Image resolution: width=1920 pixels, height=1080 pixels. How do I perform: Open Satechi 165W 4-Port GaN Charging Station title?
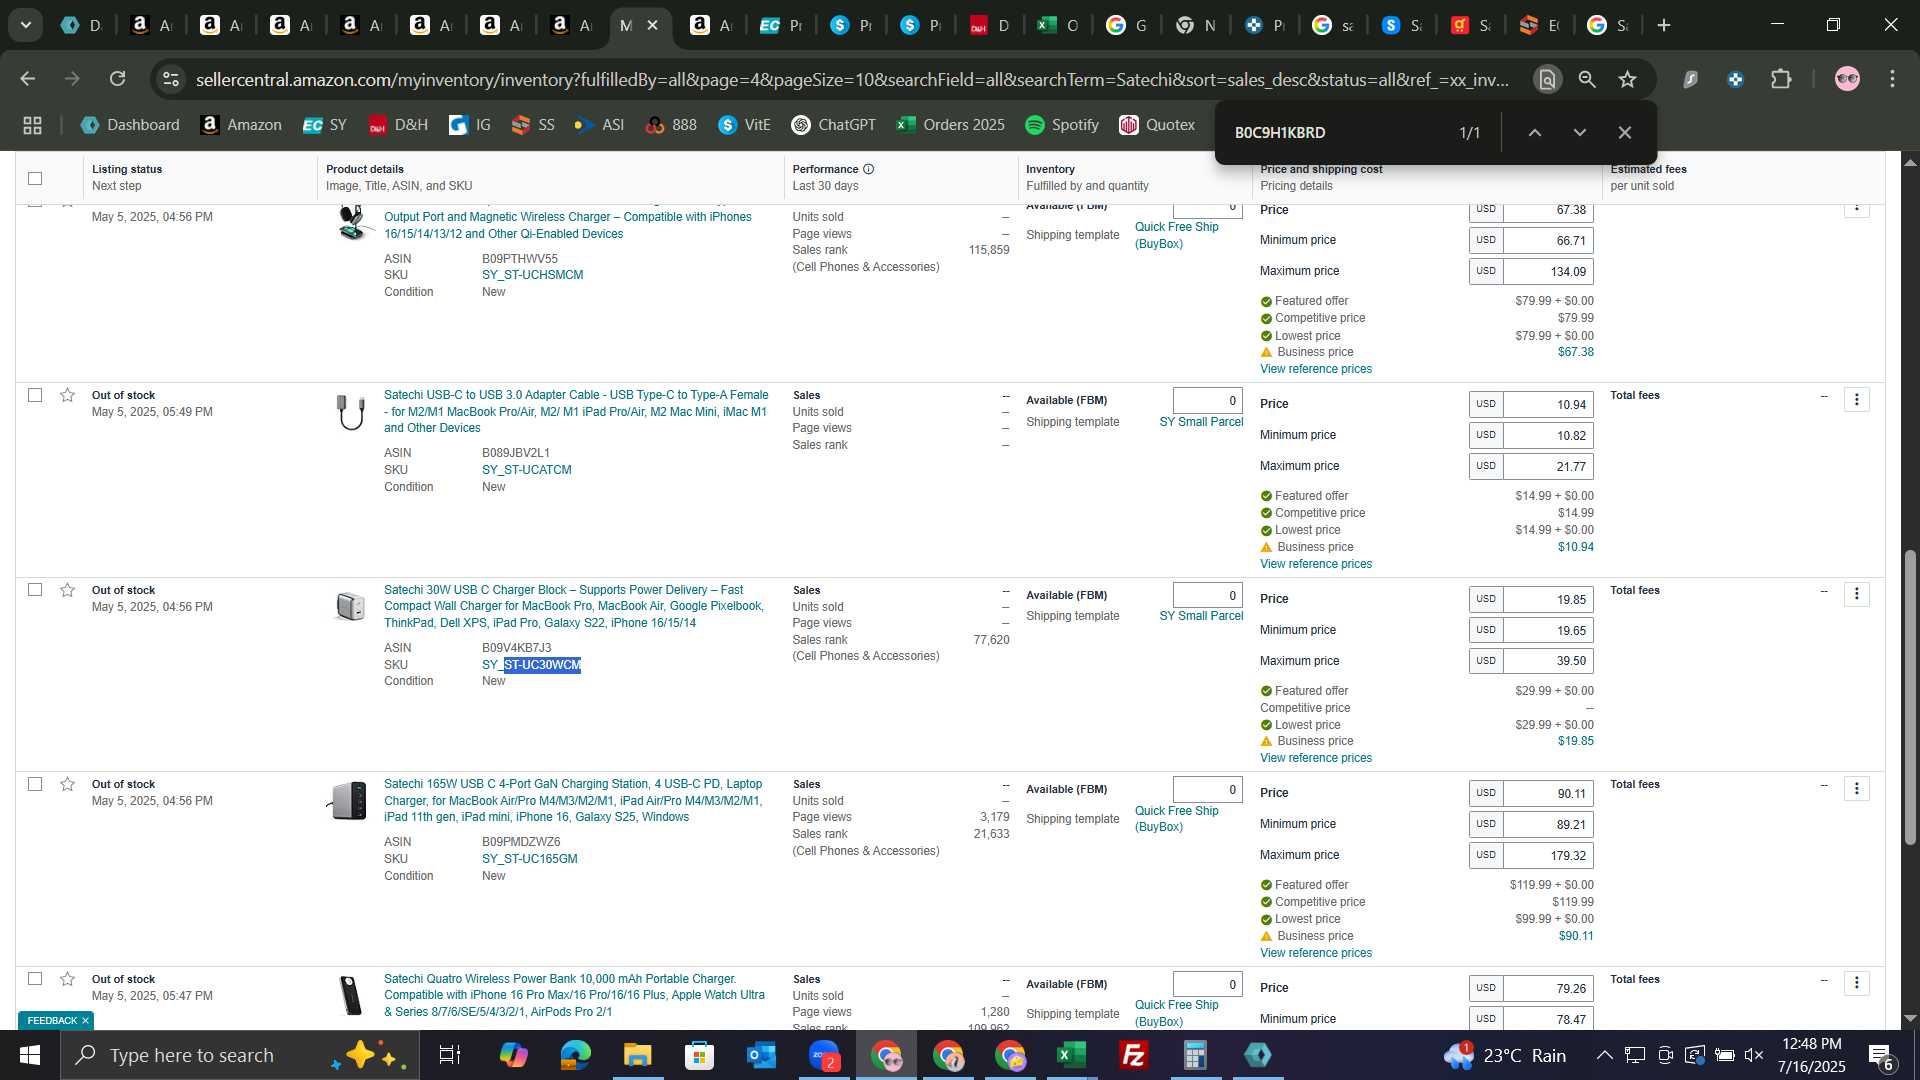coord(573,801)
